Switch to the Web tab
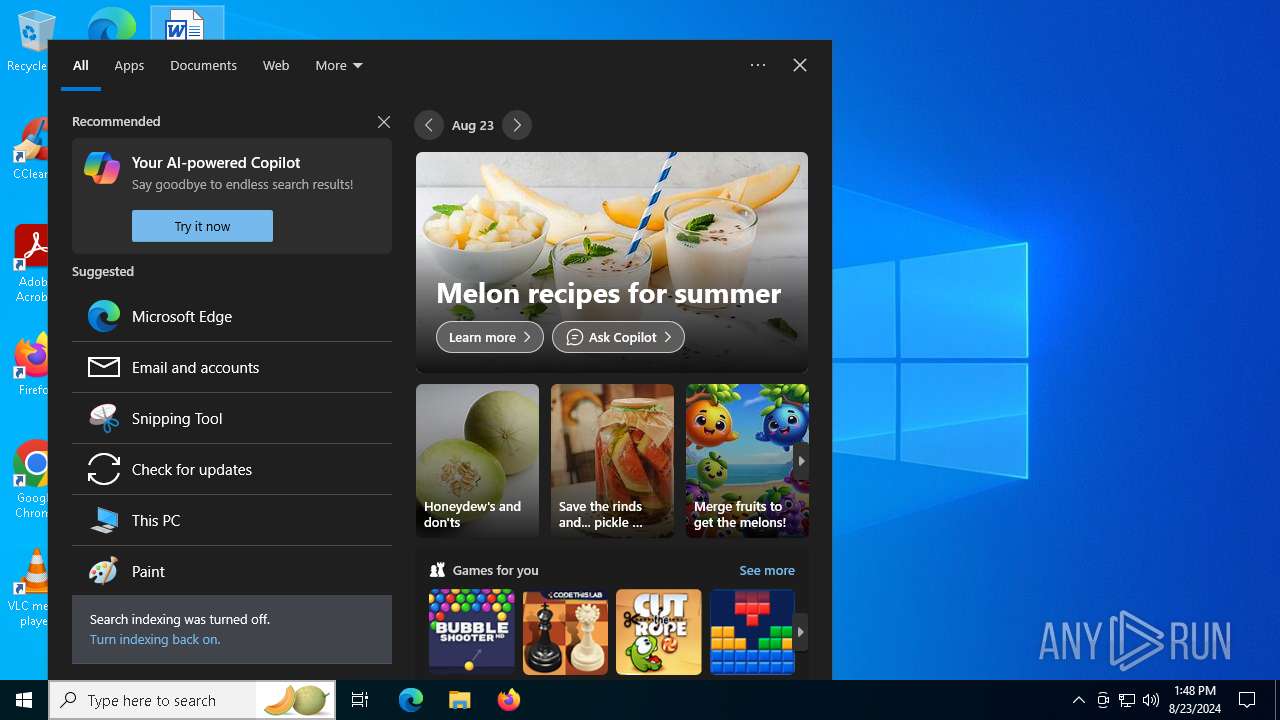Viewport: 1280px width, 720px height. [276, 65]
